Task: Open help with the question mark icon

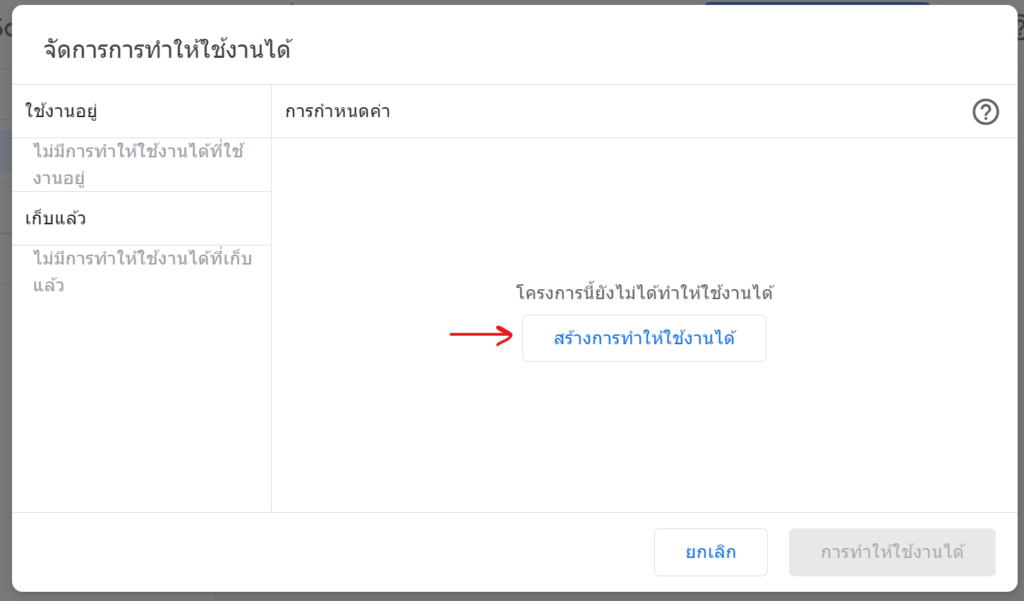Action: click(x=985, y=112)
